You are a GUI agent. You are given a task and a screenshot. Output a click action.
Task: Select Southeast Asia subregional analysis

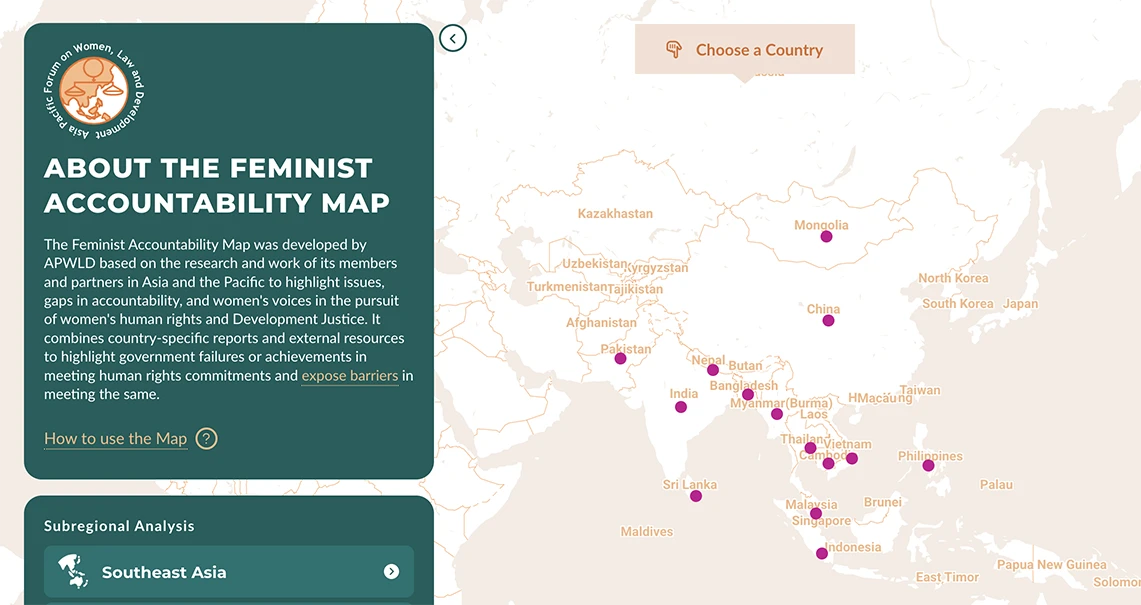[228, 572]
